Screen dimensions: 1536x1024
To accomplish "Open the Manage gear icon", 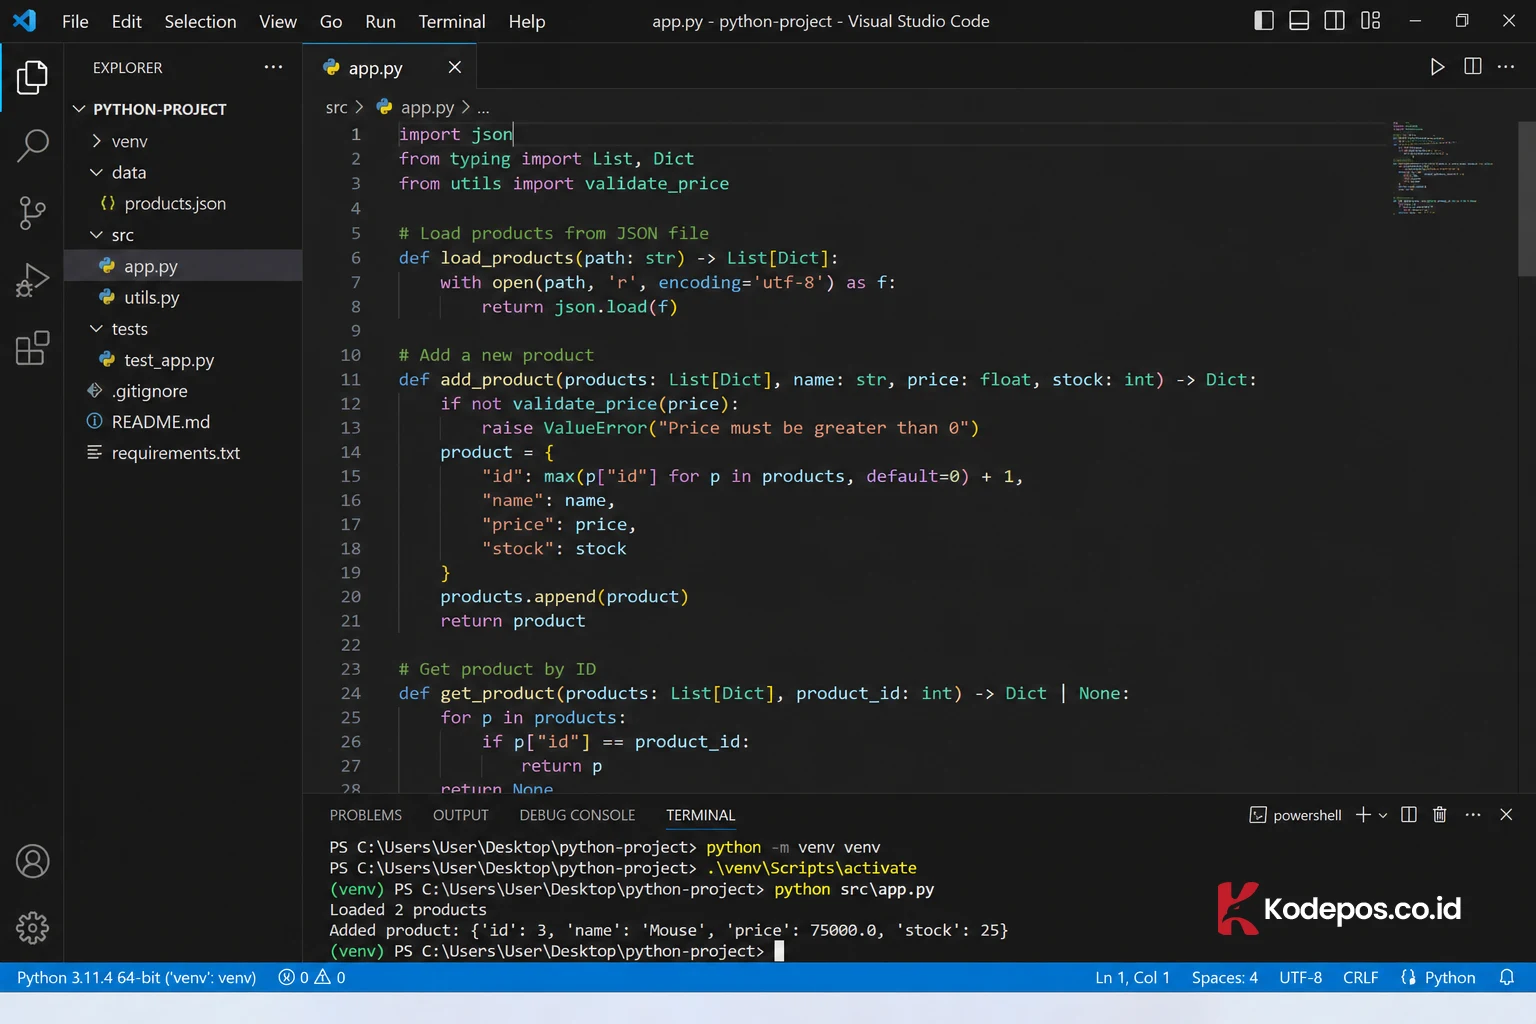I will click(x=32, y=928).
